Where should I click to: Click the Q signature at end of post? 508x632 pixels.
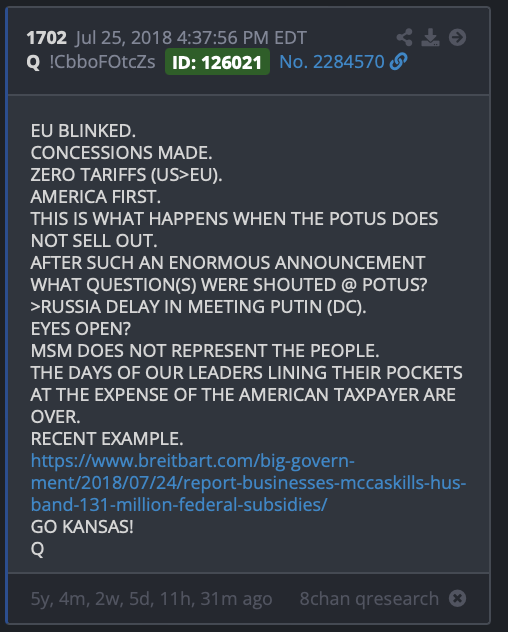37,549
